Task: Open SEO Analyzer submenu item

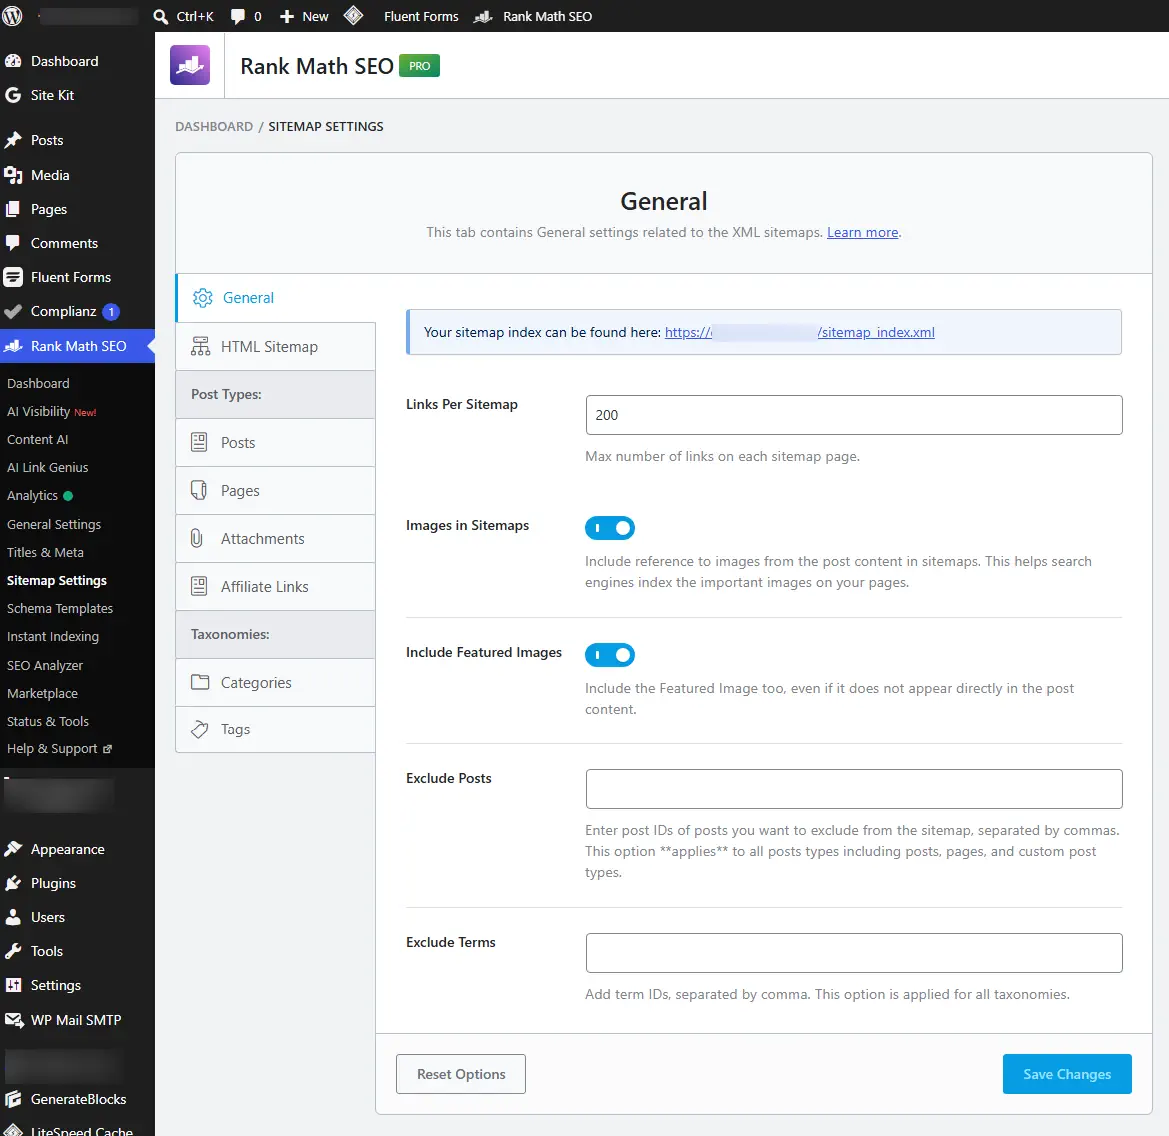Action: tap(45, 665)
